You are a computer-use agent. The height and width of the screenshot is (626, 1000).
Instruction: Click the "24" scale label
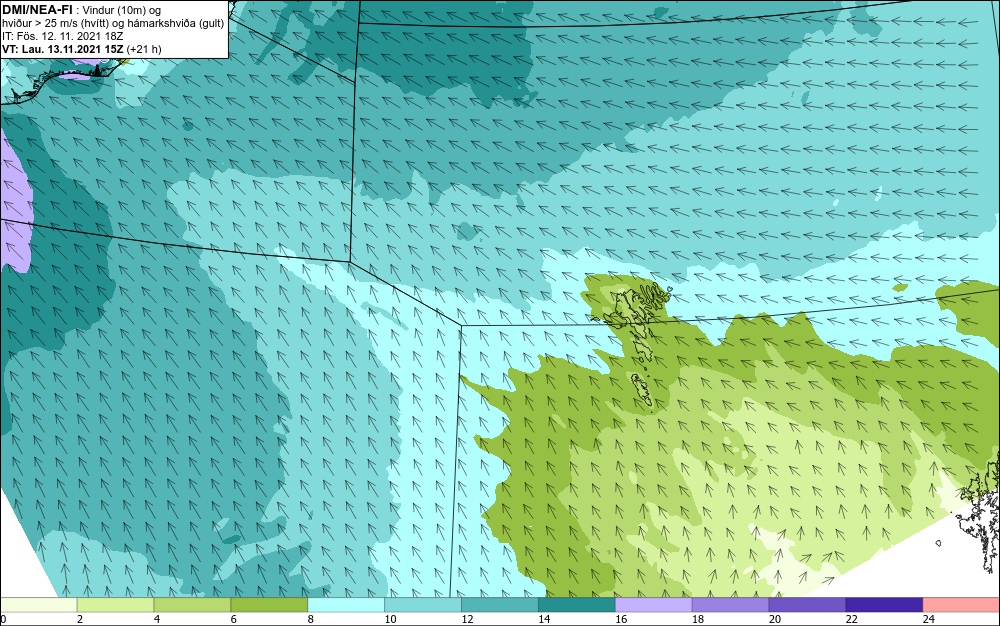pos(929,619)
